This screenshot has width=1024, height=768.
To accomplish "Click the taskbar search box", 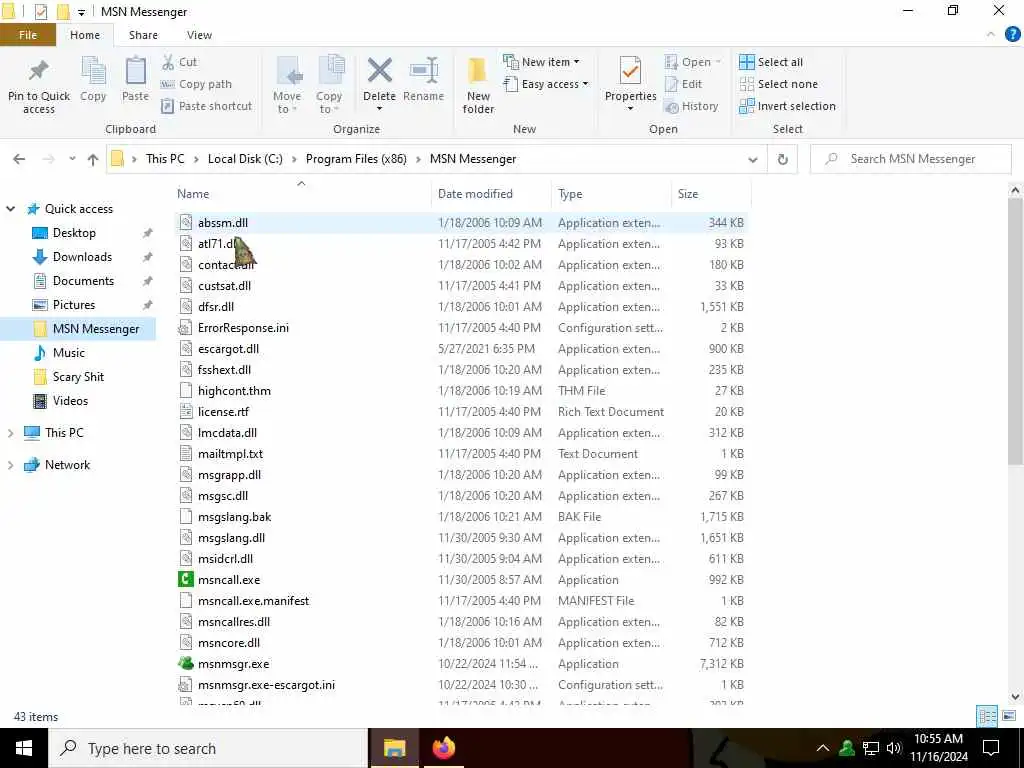I will (209, 748).
